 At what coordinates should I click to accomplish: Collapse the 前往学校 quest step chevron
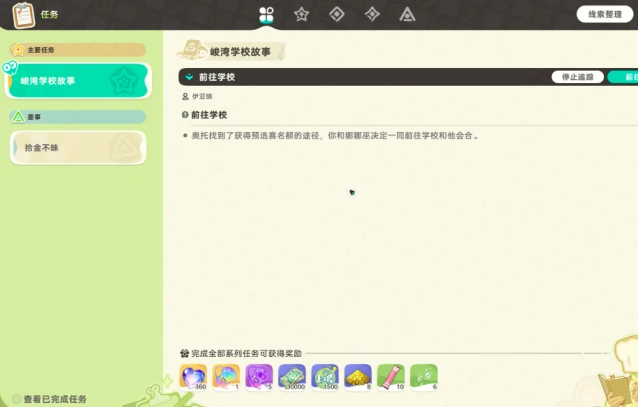coord(189,77)
